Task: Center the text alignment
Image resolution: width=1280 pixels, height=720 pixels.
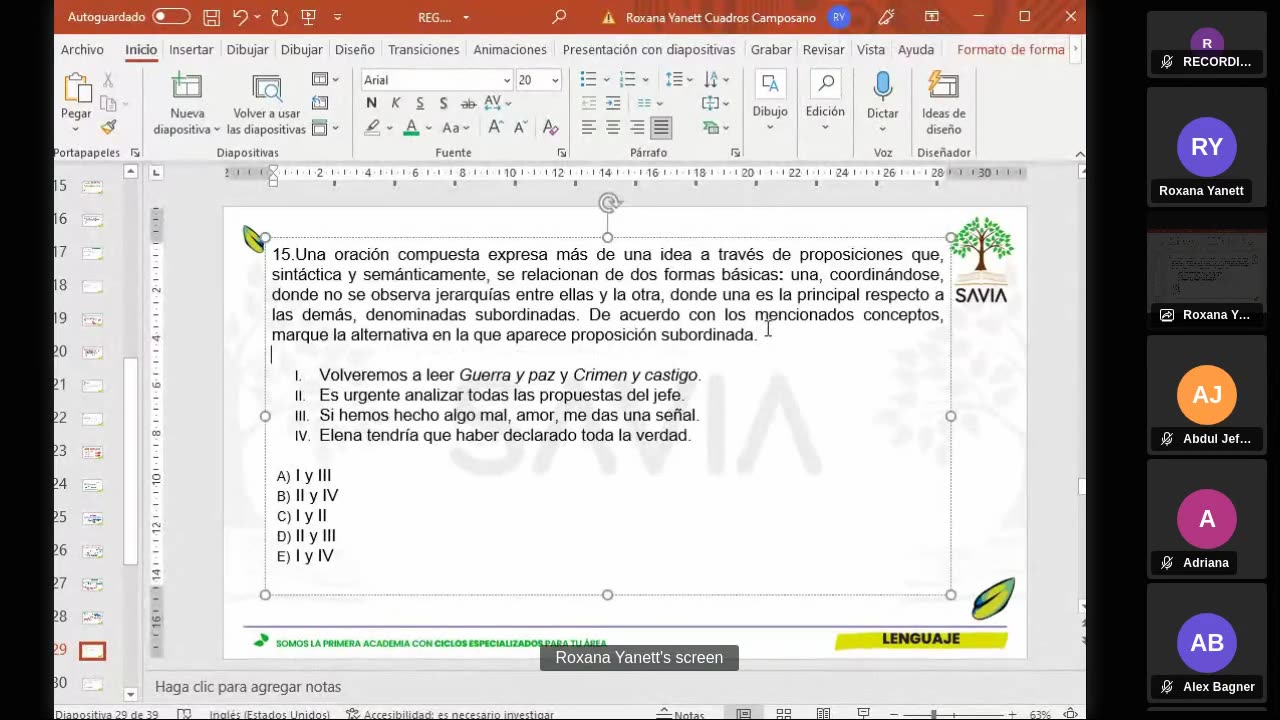Action: [x=613, y=128]
